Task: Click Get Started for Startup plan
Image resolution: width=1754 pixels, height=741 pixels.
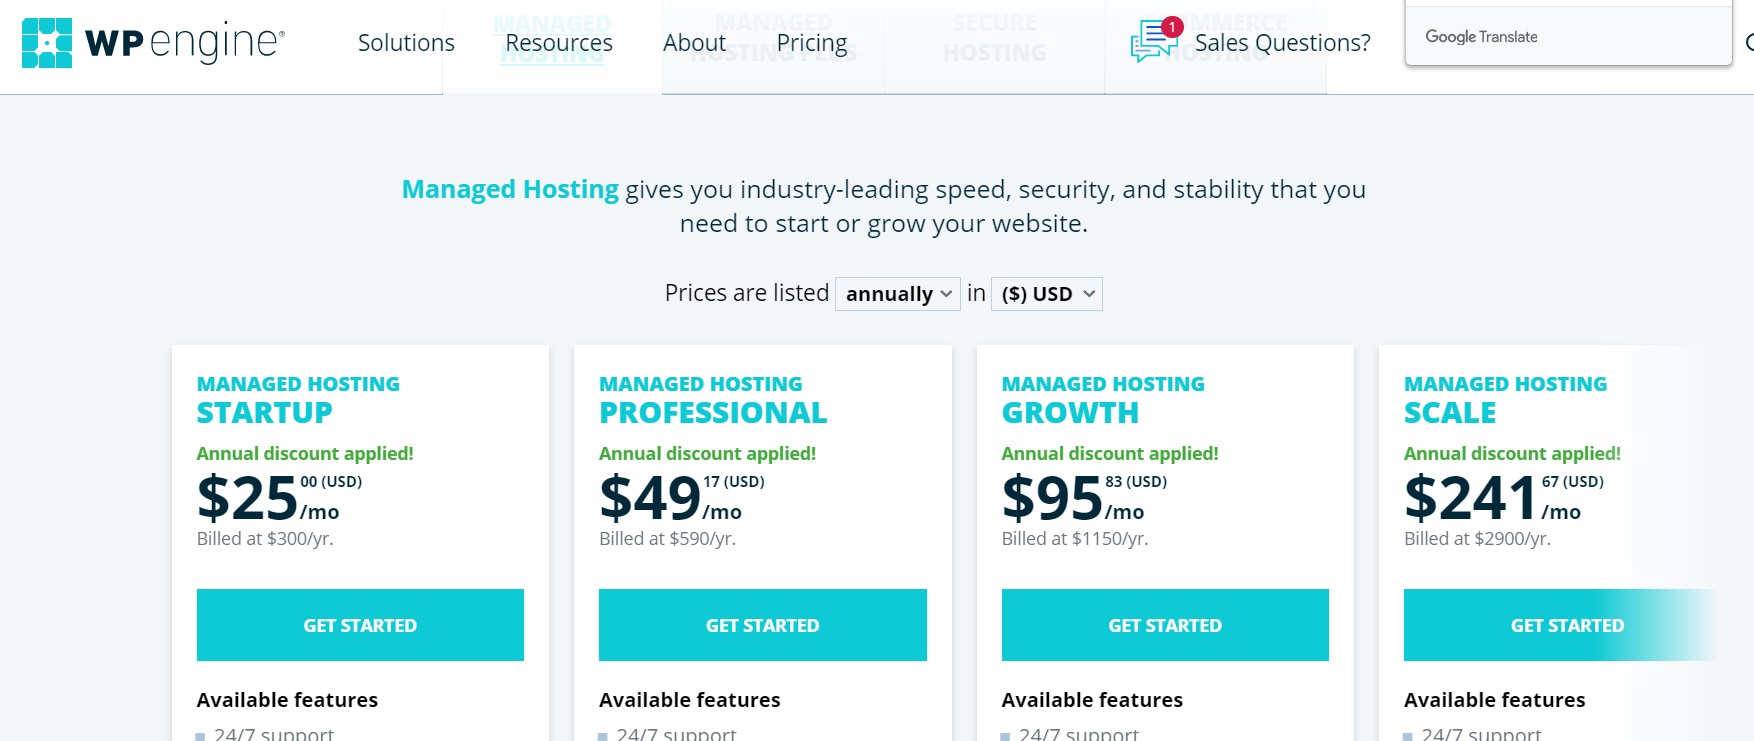Action: (360, 625)
